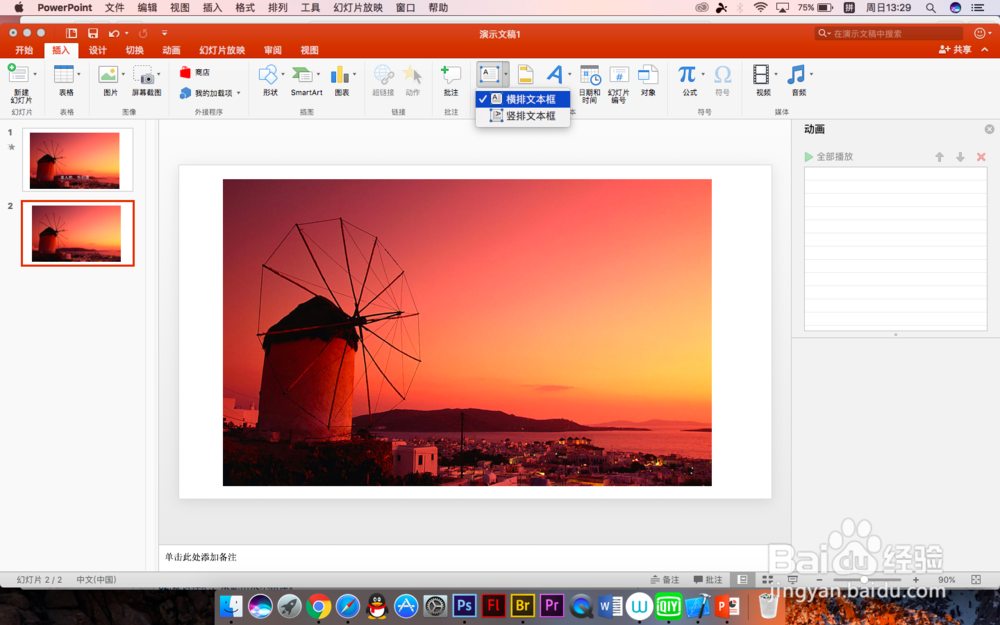Viewport: 1000px width, 625px height.
Task: Click the undo icon in title bar
Action: 114,33
